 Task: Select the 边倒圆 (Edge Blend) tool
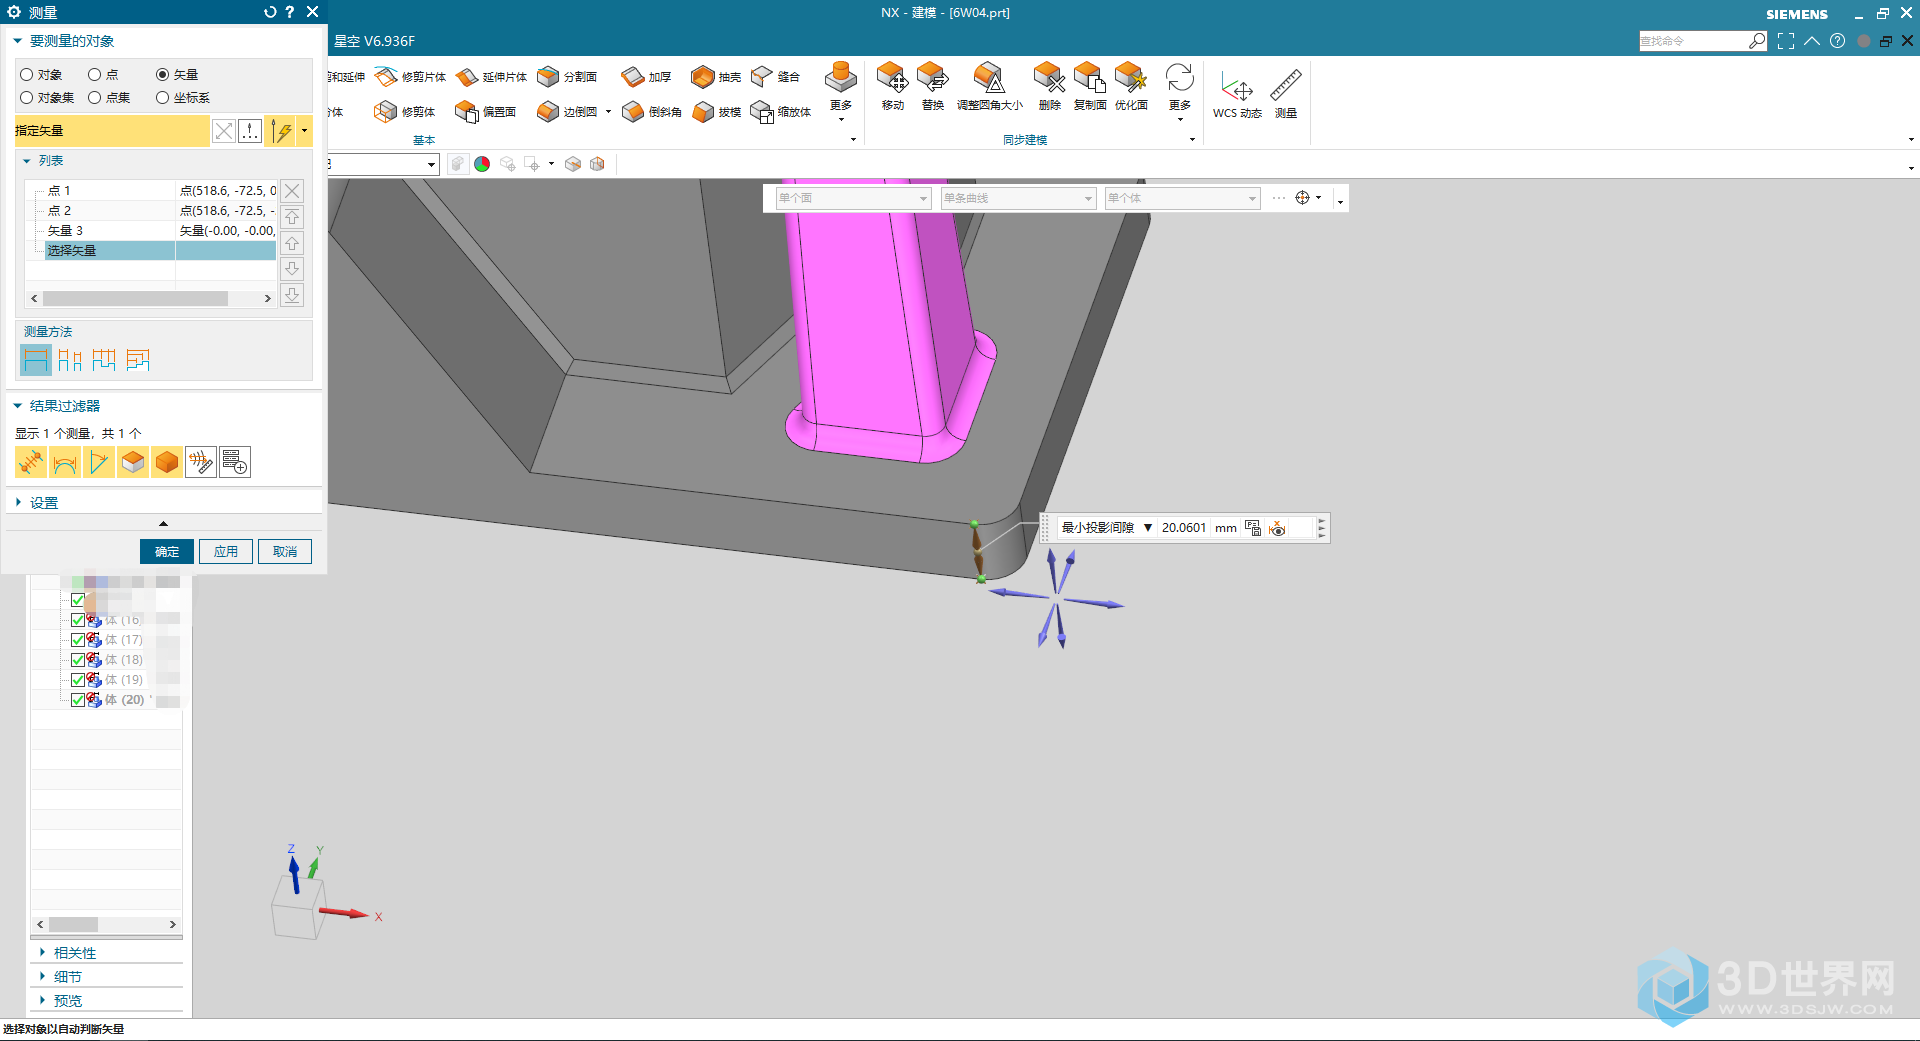click(567, 112)
